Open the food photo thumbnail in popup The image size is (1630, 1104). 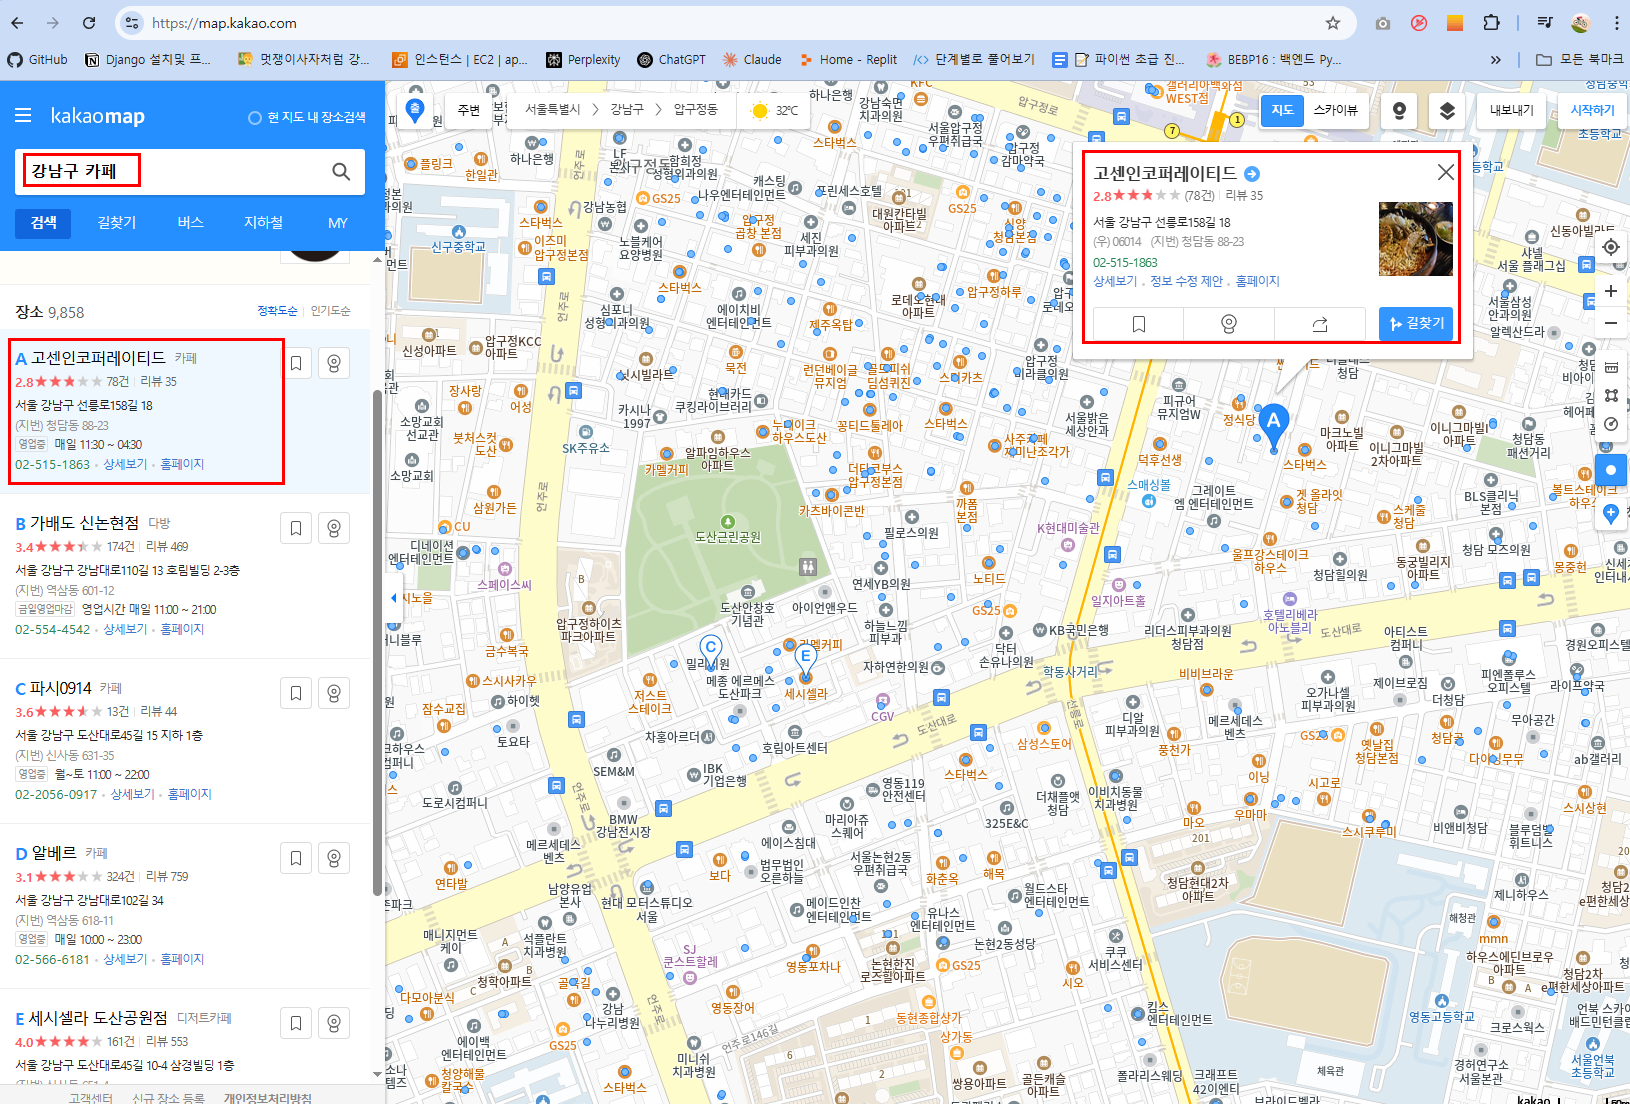[1415, 239]
